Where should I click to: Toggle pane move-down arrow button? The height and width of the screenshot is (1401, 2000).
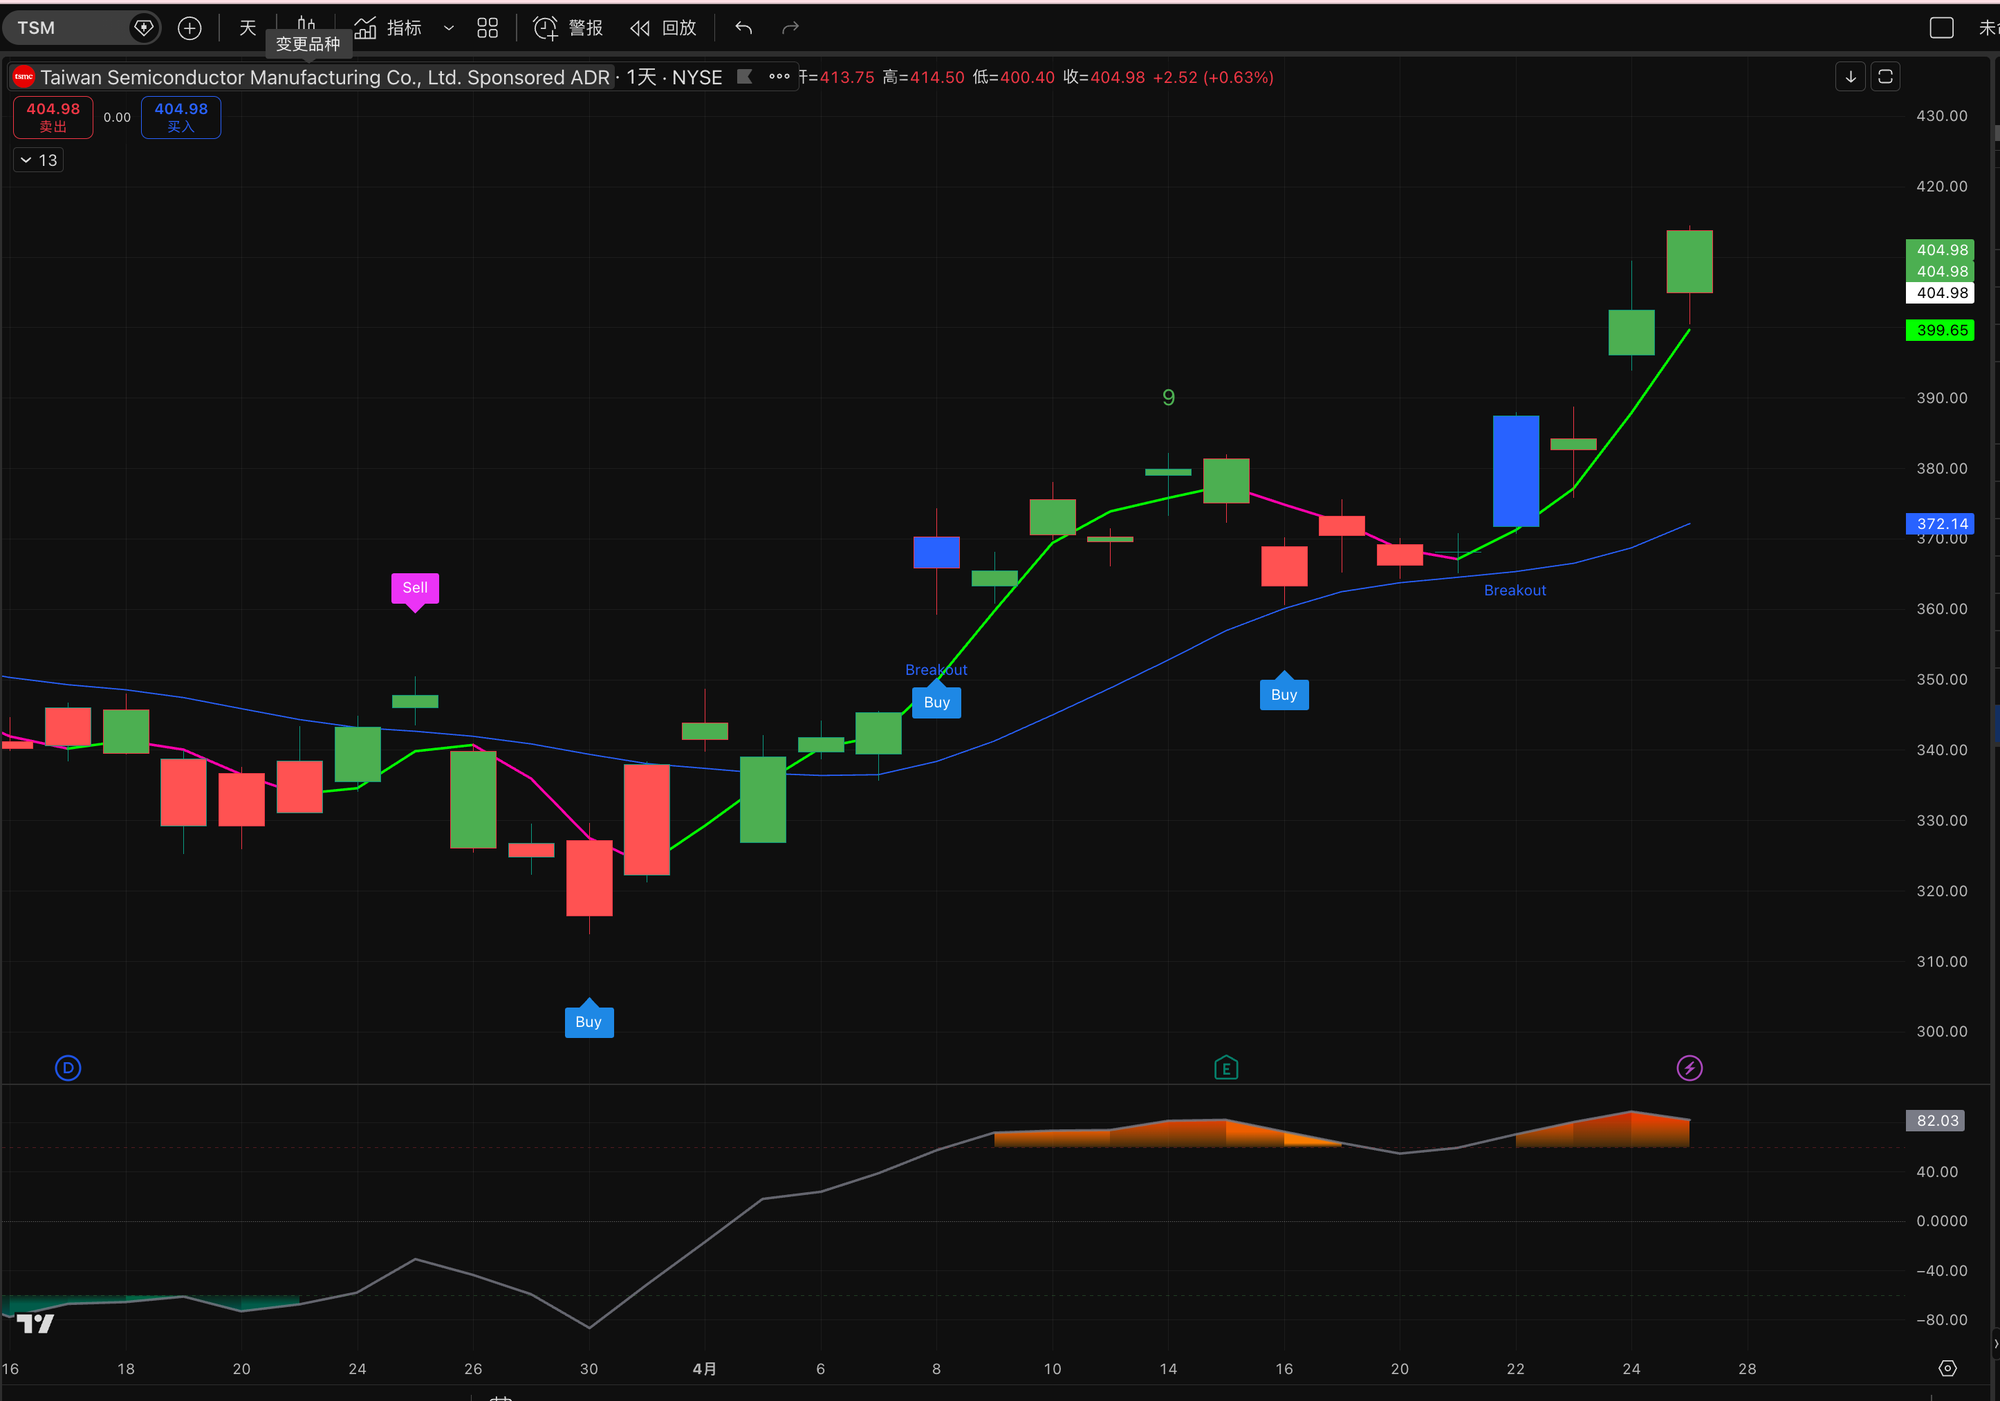coord(1850,76)
